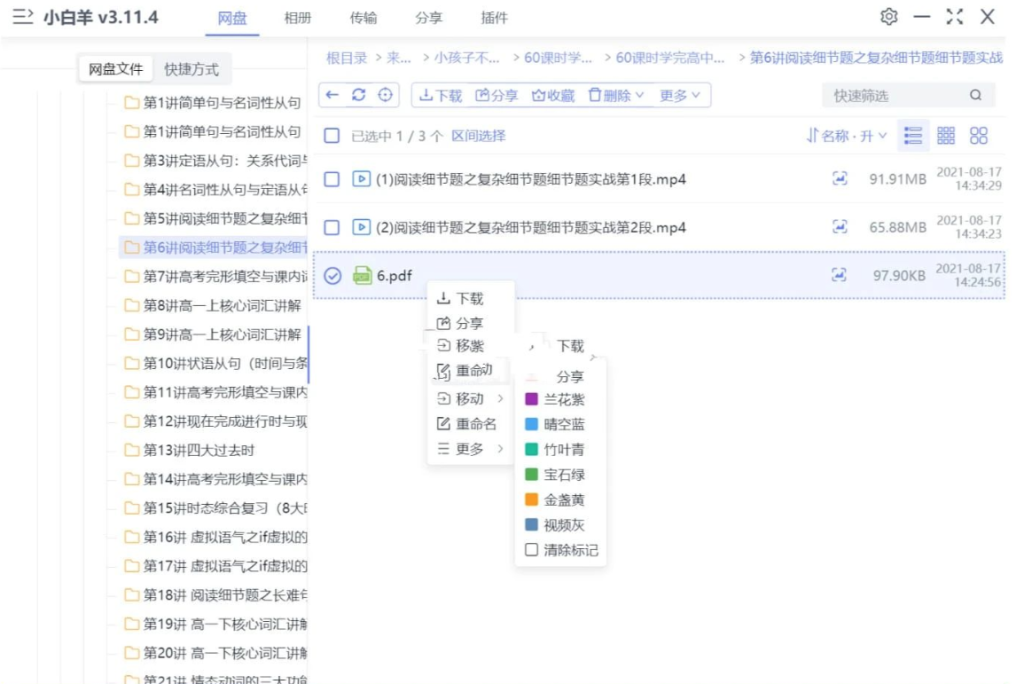Click the magnifier icon in the 快速筛选 box
Viewport: 1024px width, 684px height.
tap(976, 95)
